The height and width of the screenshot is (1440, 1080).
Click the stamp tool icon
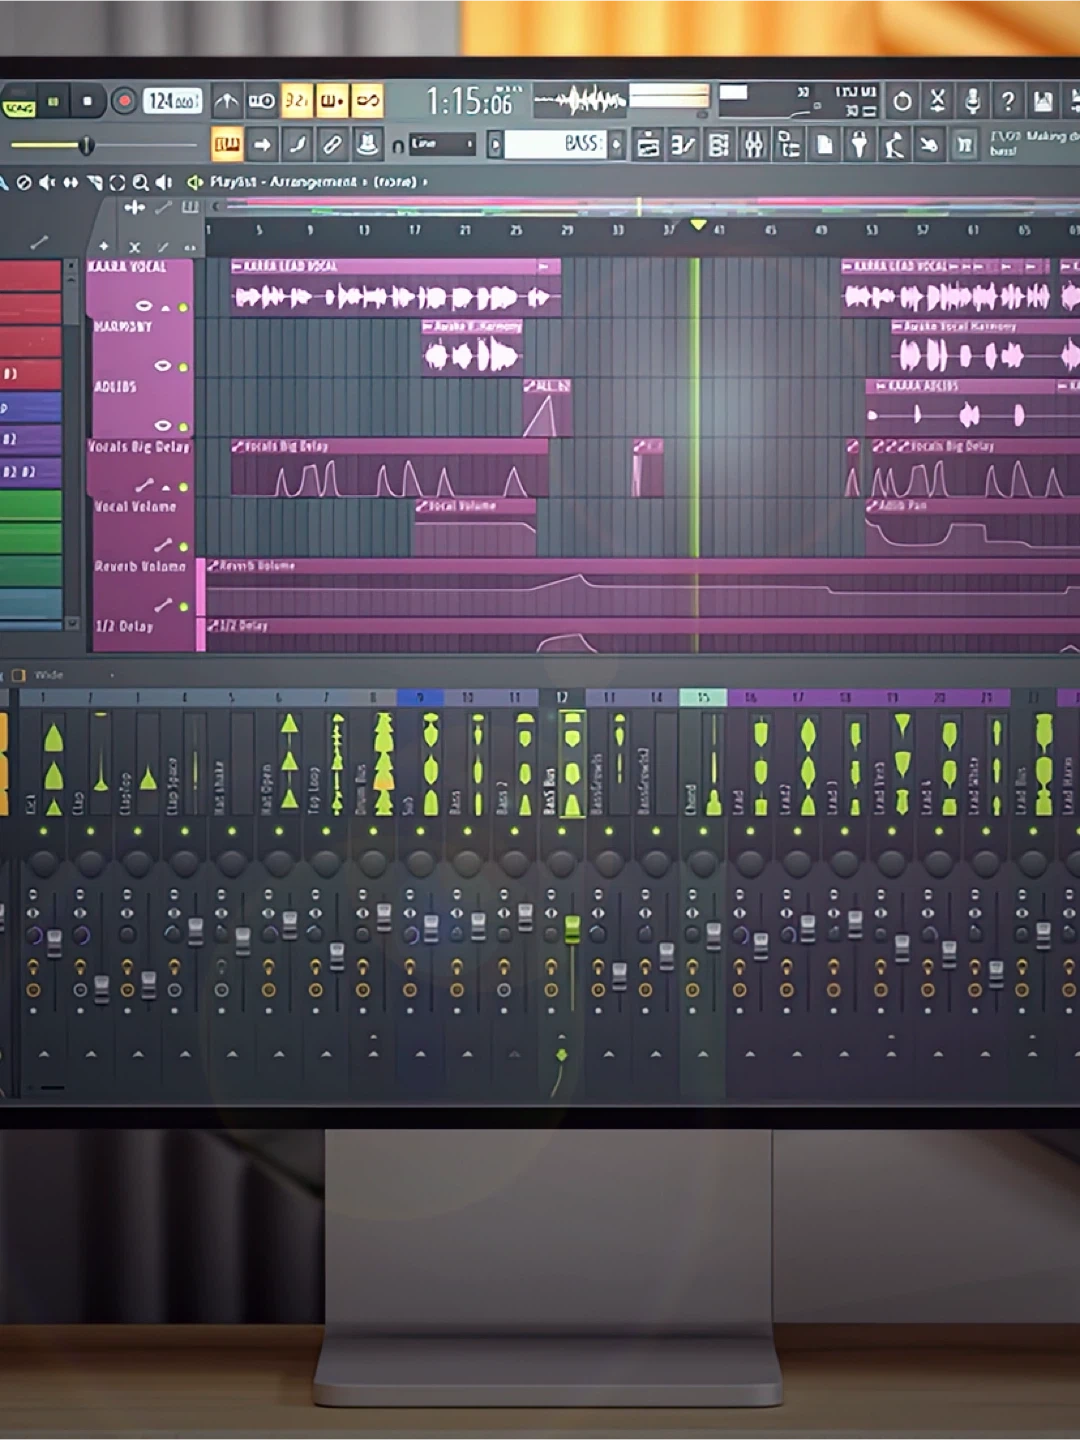pyautogui.click(x=367, y=145)
